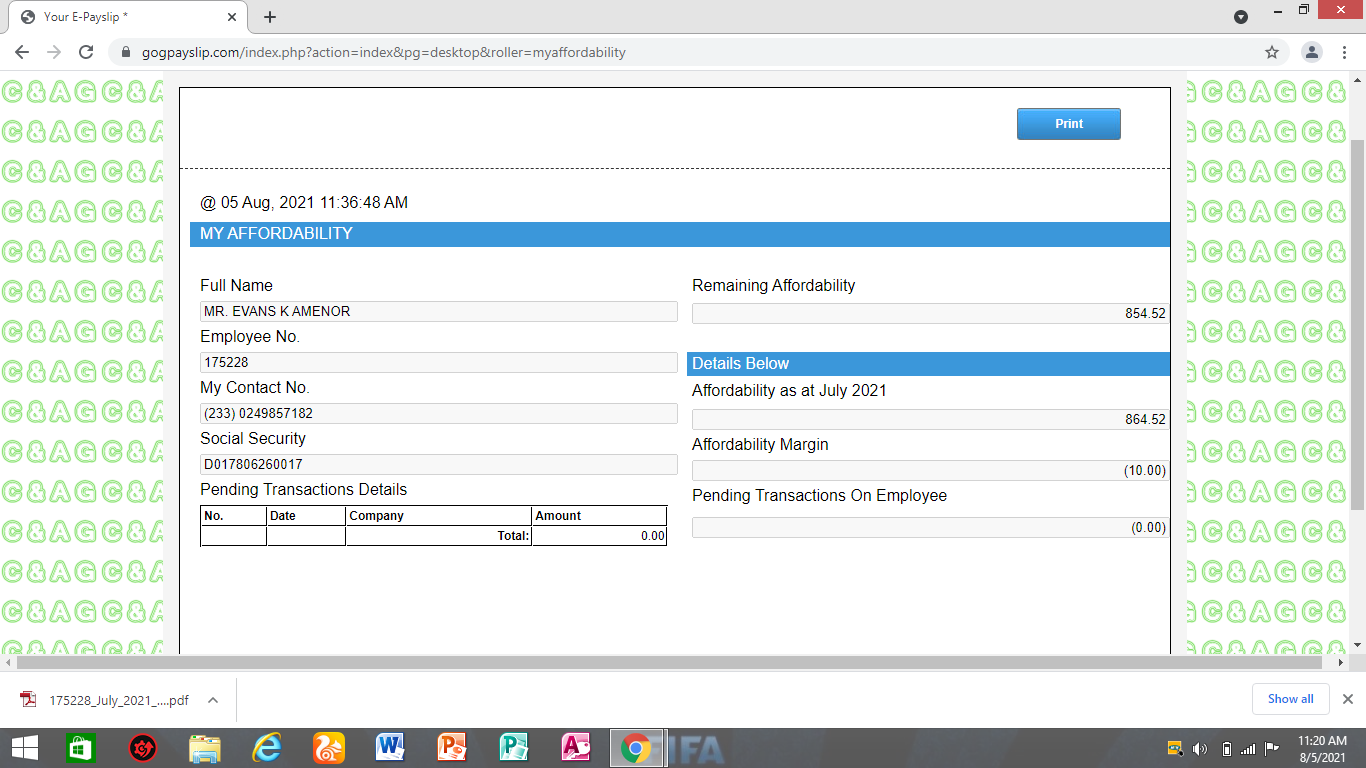Viewport: 1366px width, 768px height.
Task: Click the blue Print button
Action: (1068, 124)
